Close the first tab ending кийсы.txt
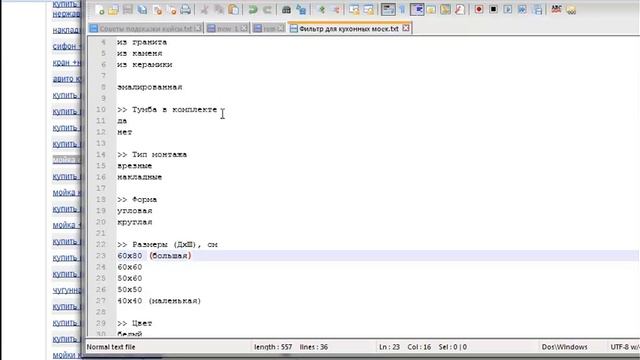The height and width of the screenshot is (360, 640). (198, 28)
